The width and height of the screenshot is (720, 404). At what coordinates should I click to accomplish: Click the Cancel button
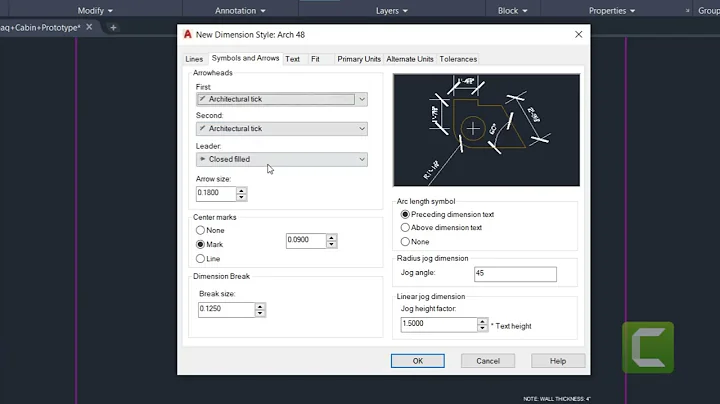488,361
